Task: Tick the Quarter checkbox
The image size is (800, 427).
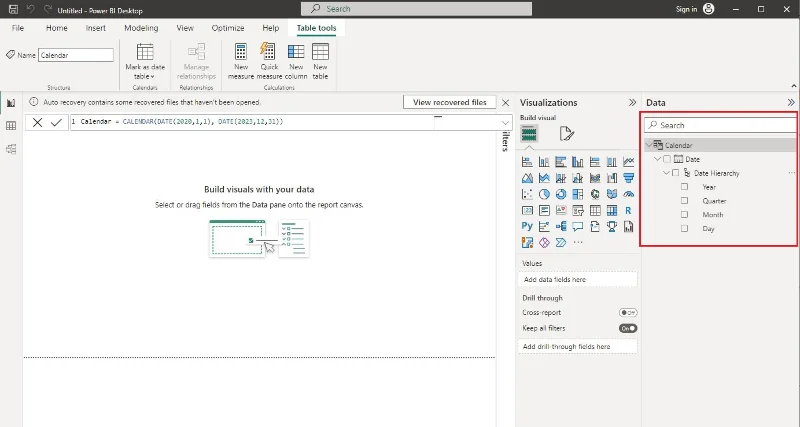Action: (x=684, y=200)
